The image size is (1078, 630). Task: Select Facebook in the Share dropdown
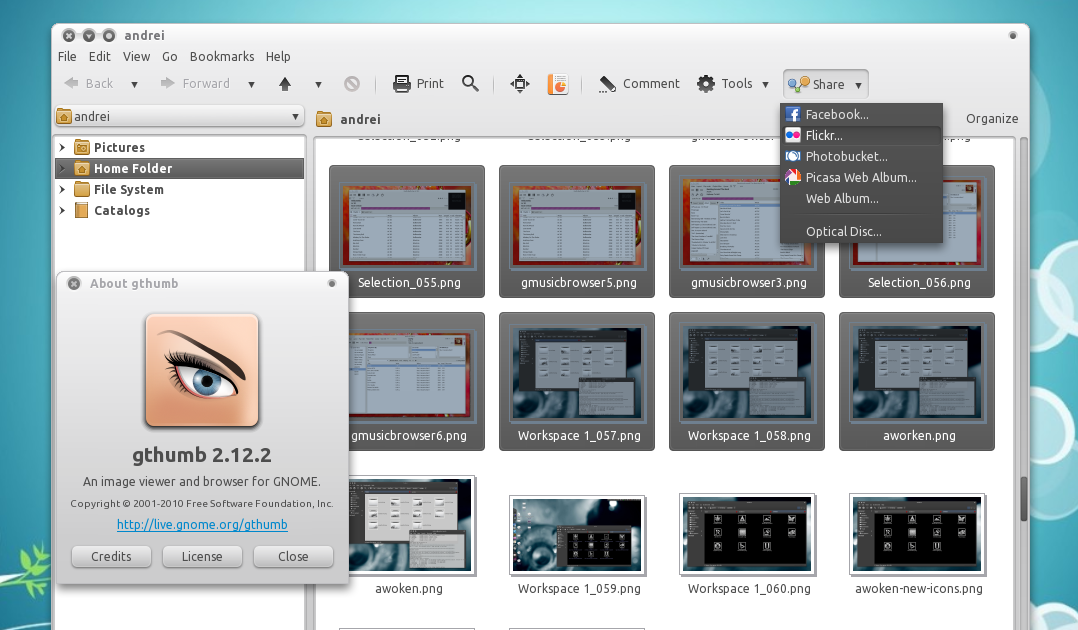click(x=836, y=114)
